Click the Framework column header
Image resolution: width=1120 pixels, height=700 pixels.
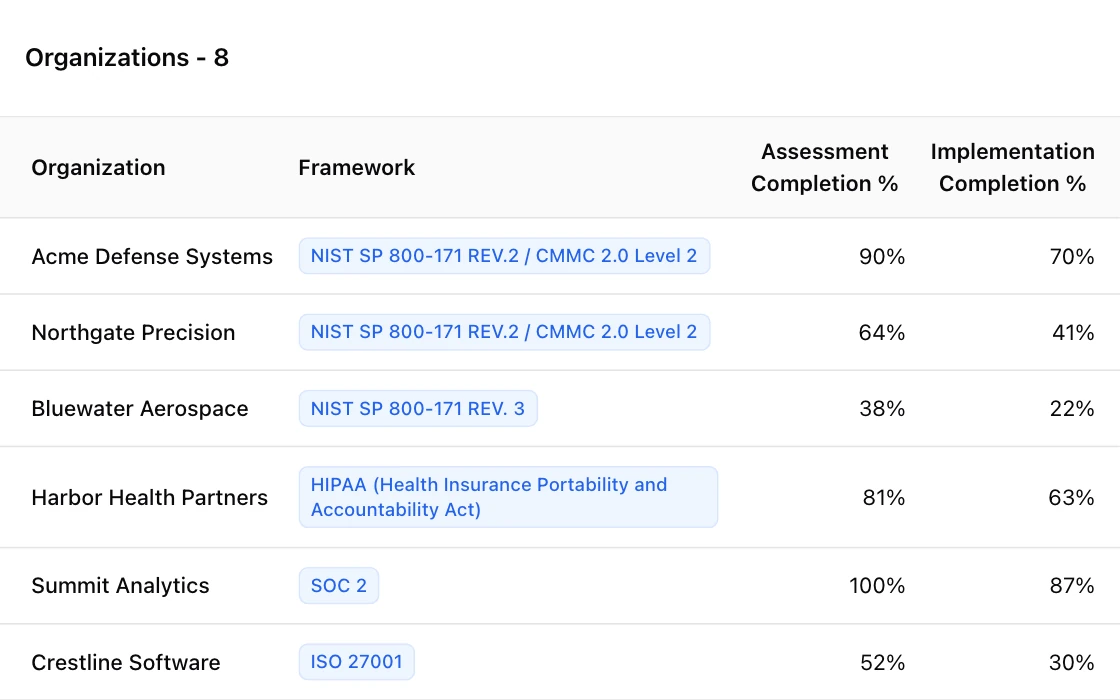(356, 168)
